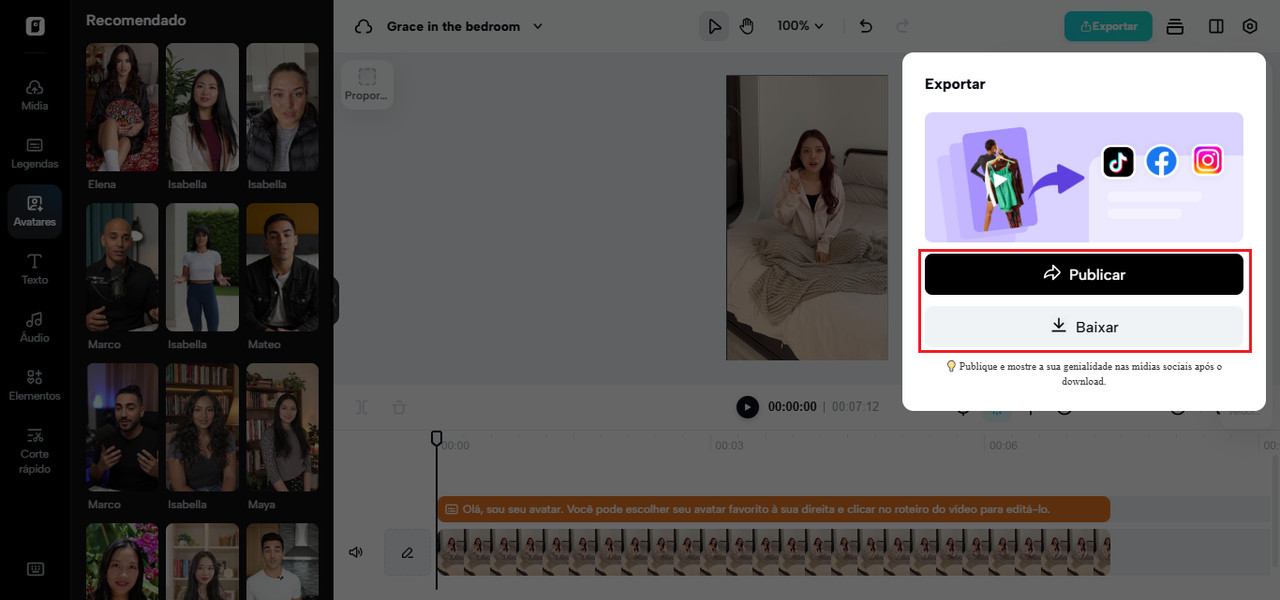Expand the 100% zoom dropdown
This screenshot has width=1280, height=600.
point(800,26)
